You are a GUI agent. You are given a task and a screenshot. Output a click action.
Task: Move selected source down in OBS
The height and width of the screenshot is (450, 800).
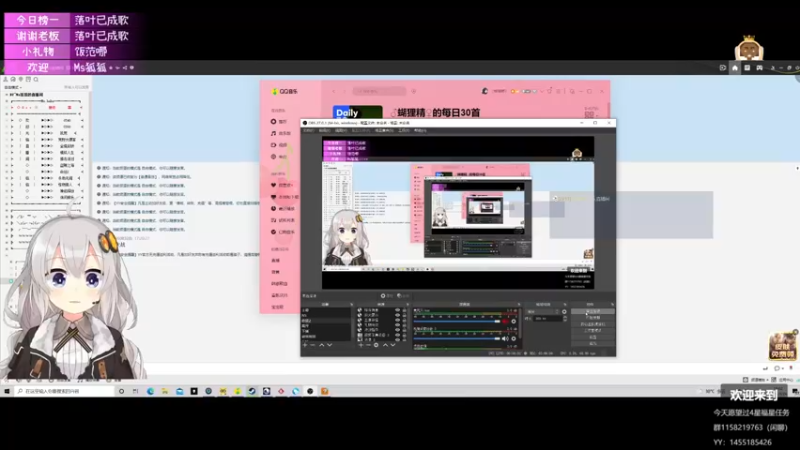[393, 345]
